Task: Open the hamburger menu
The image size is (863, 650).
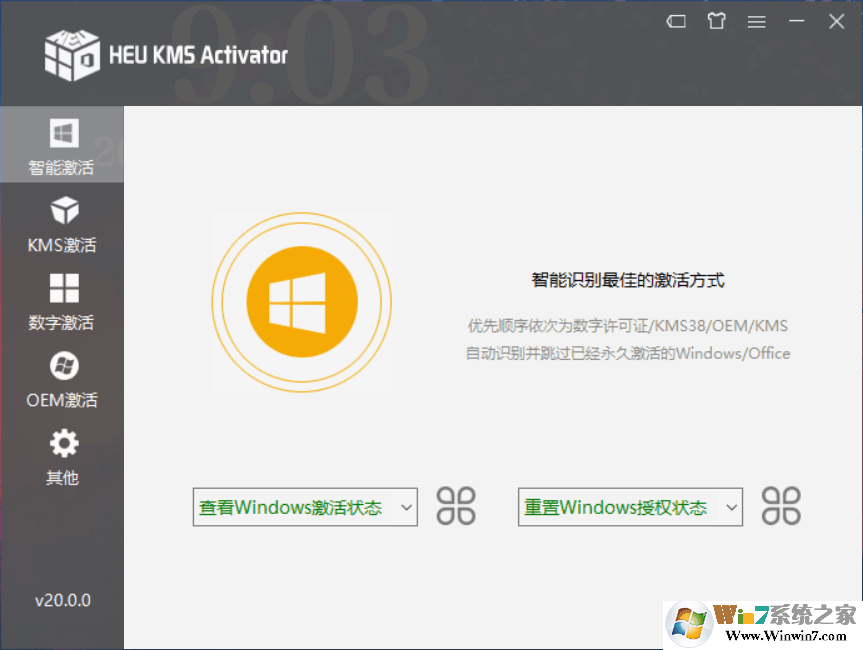Action: click(x=756, y=21)
